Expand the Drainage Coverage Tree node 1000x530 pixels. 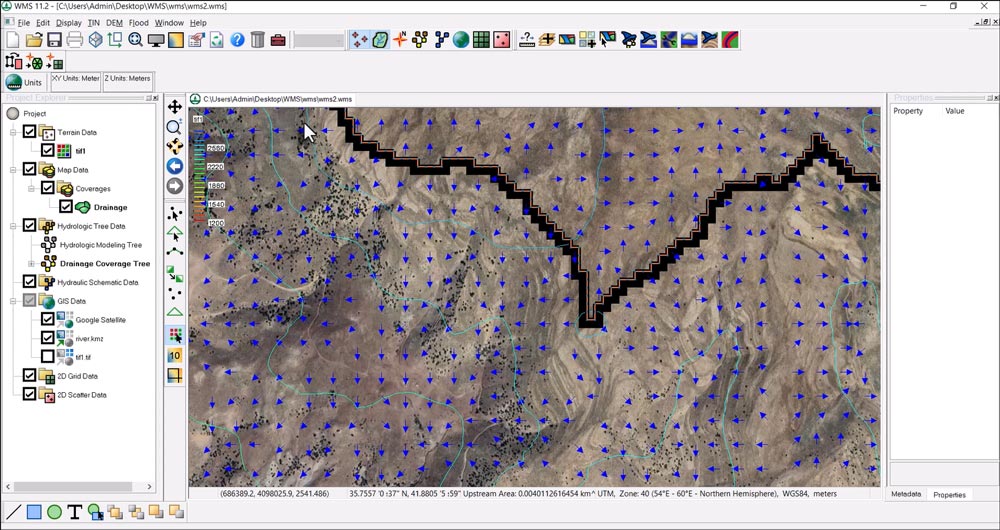[31, 264]
